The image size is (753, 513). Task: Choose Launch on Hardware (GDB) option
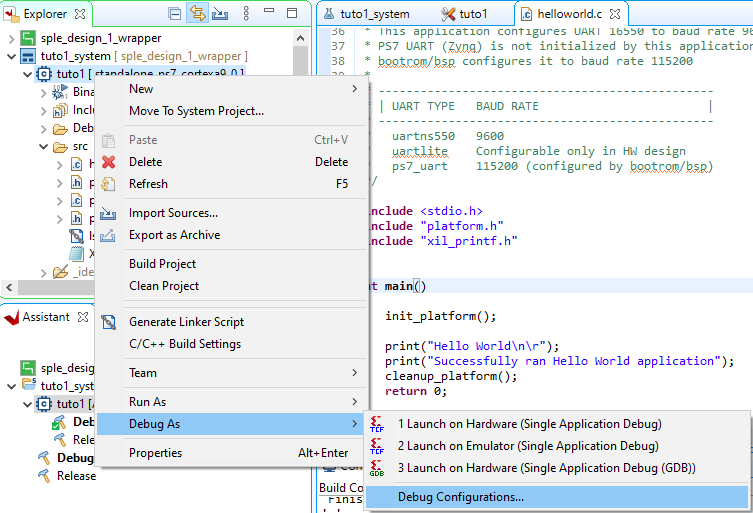click(x=557, y=468)
